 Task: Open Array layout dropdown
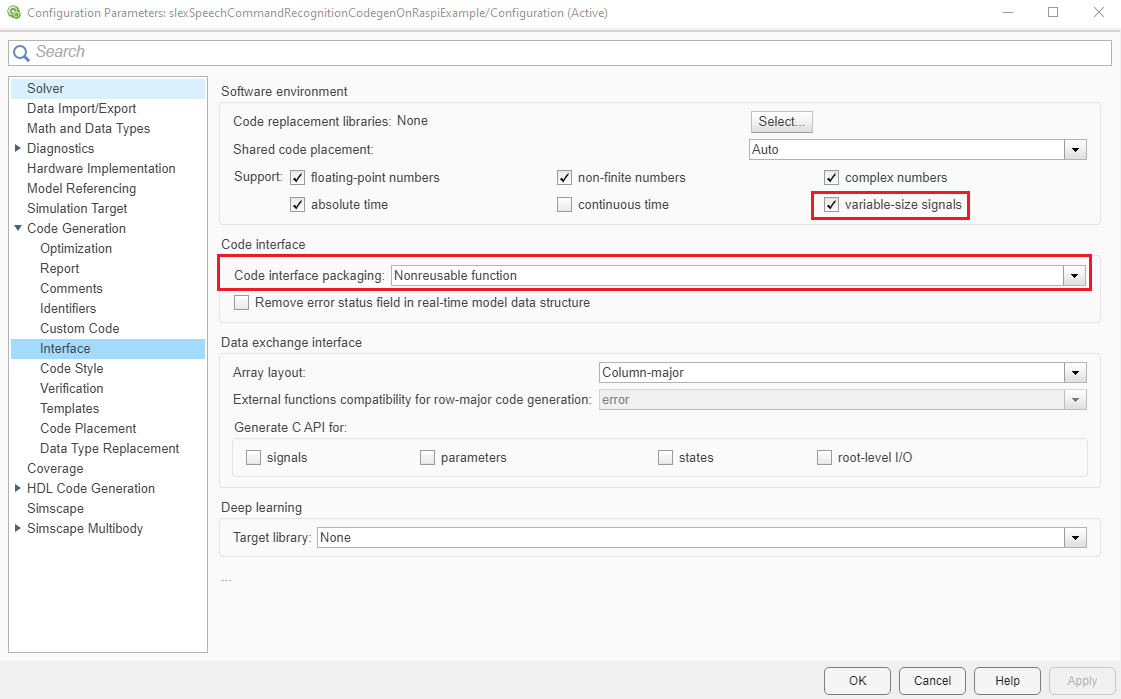1075,373
